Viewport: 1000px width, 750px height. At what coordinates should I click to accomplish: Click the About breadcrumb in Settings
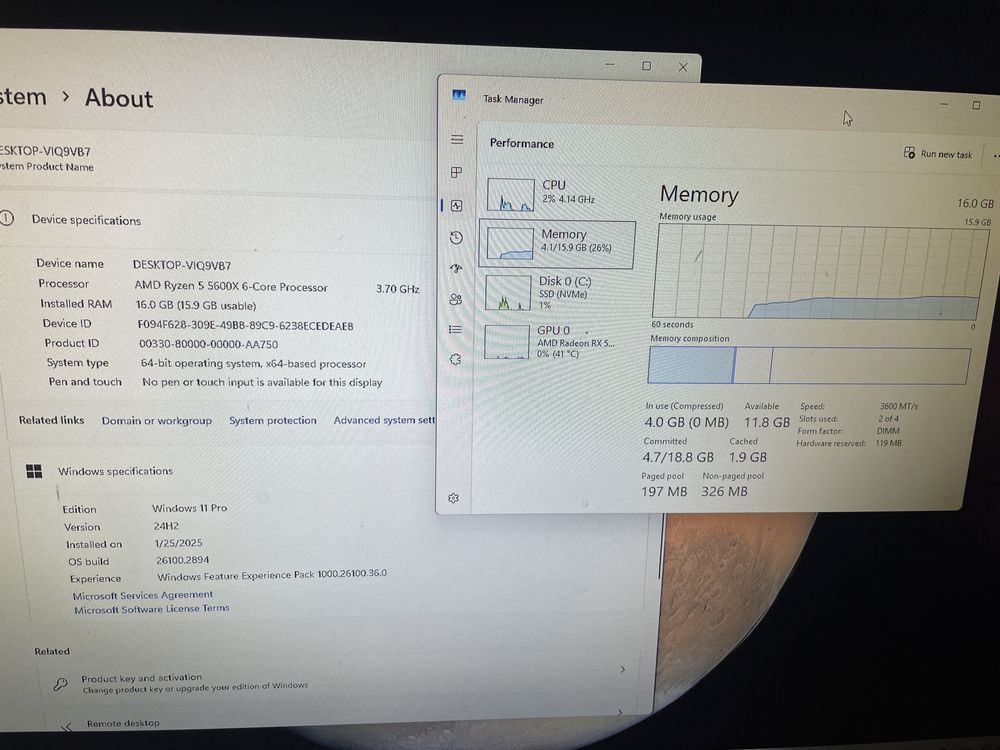[119, 98]
